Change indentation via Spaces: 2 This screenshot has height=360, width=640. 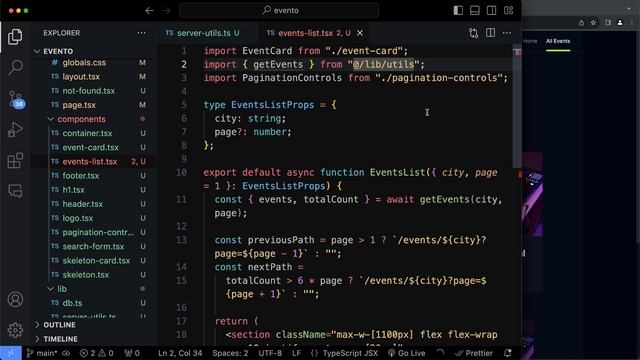click(230, 353)
